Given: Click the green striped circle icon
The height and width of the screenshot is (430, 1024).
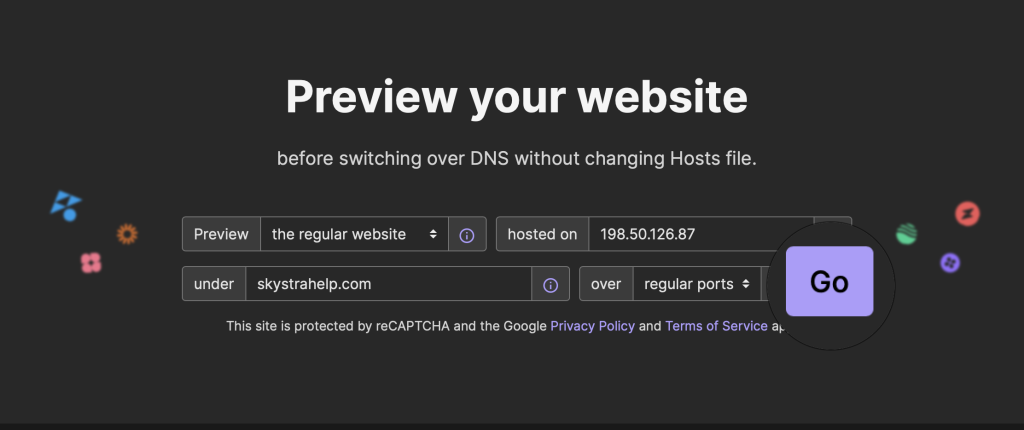Looking at the screenshot, I should [907, 234].
